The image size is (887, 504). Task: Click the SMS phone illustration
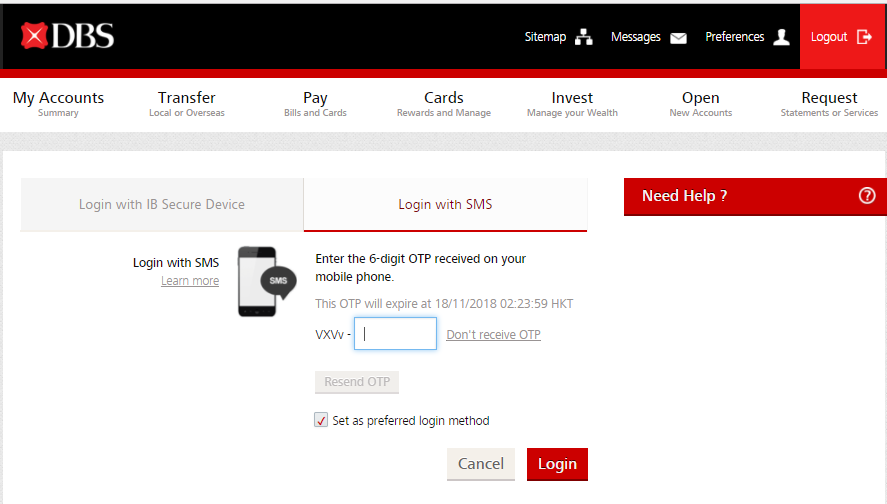(x=265, y=282)
